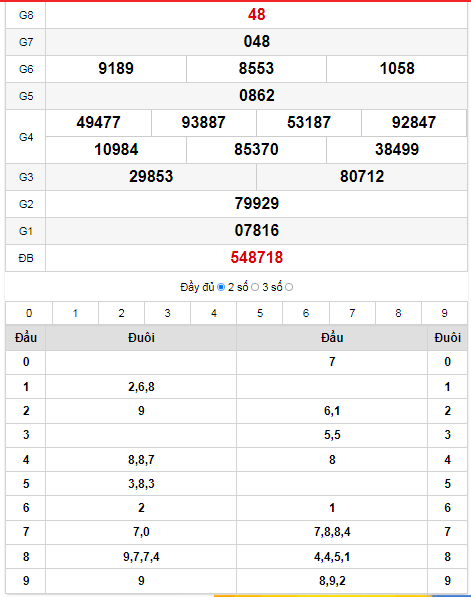Click the first "Đuôi" column header
This screenshot has height=597, width=471.
point(141,338)
